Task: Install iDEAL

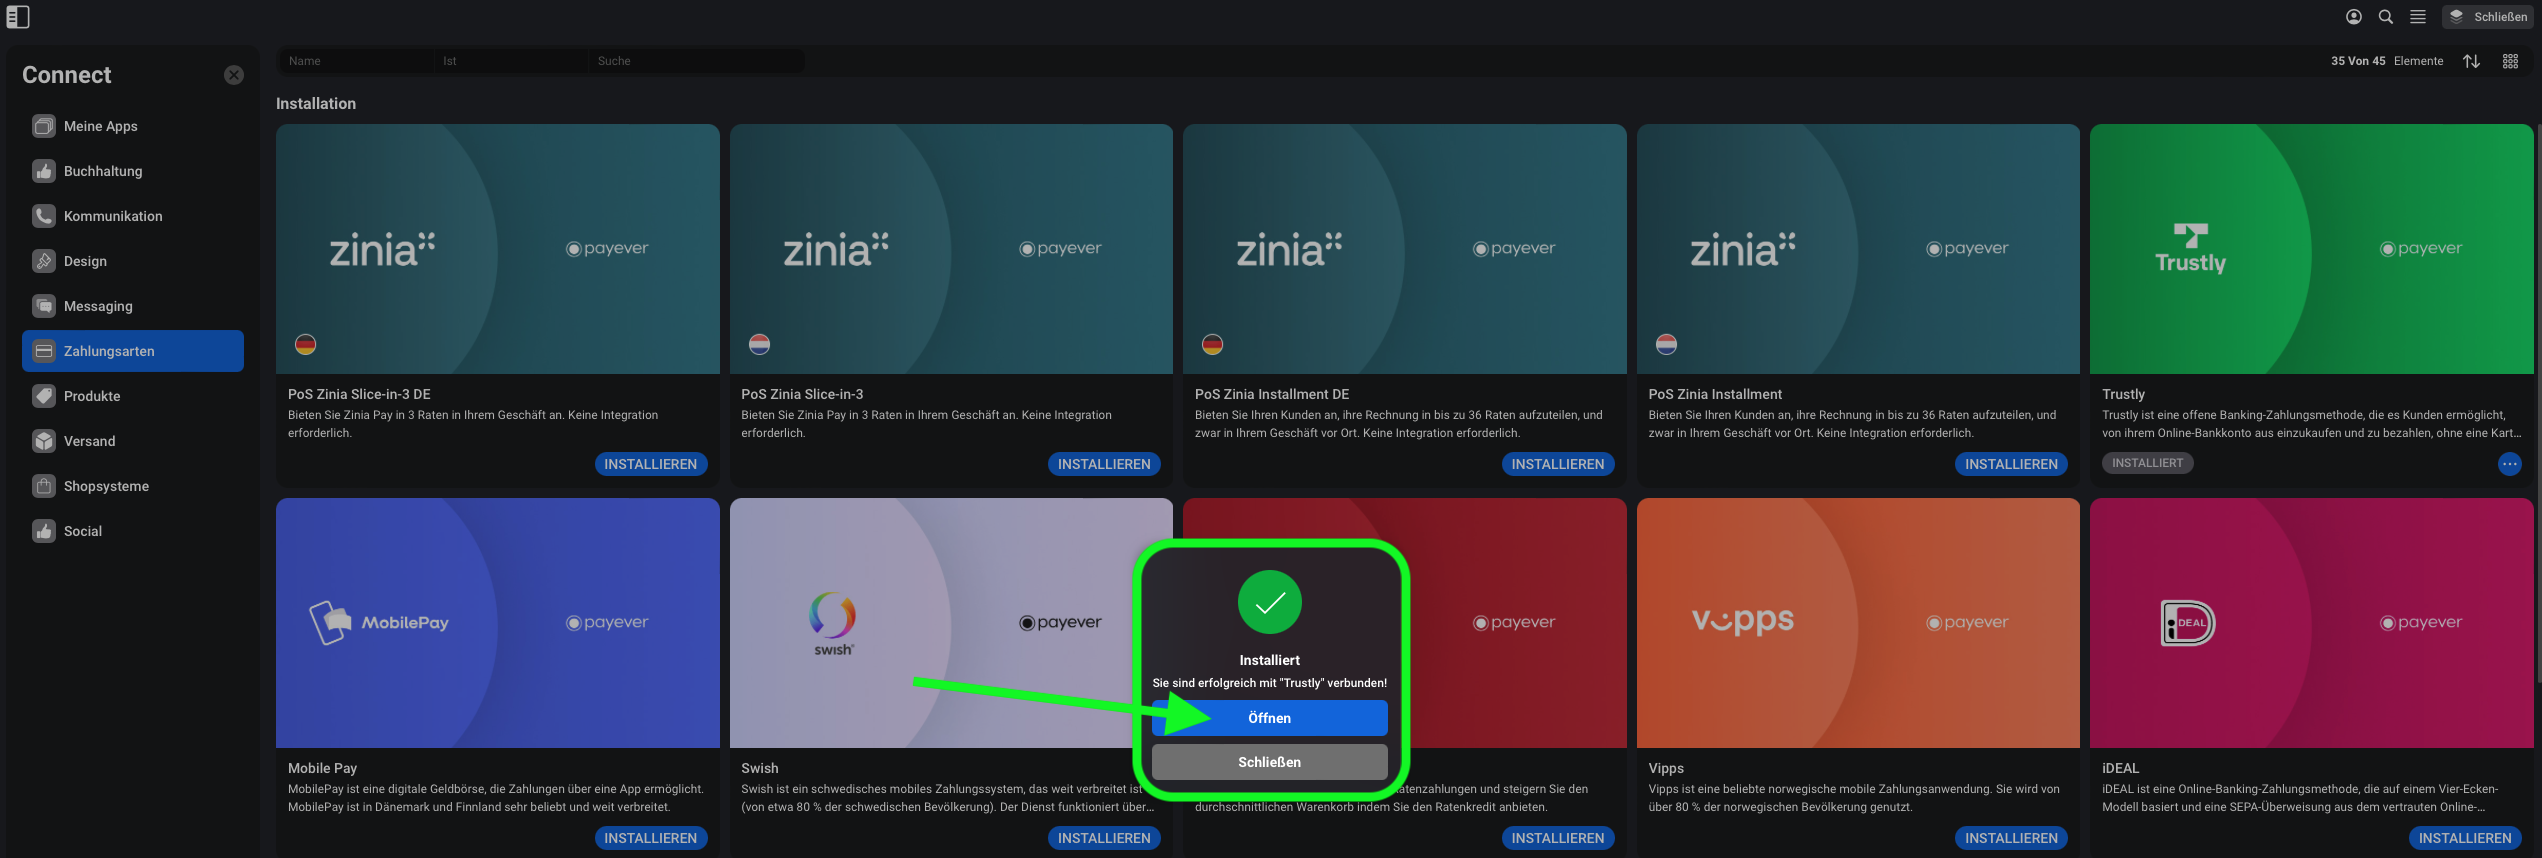Action: [x=2465, y=838]
